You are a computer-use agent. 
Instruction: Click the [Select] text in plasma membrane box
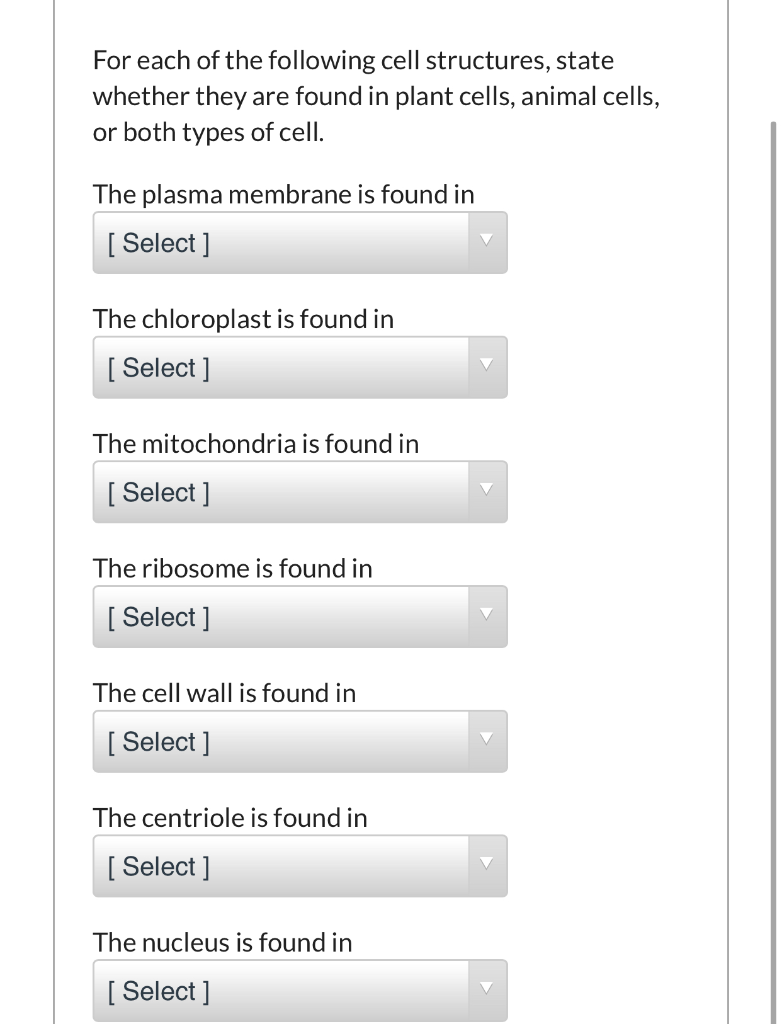[156, 243]
